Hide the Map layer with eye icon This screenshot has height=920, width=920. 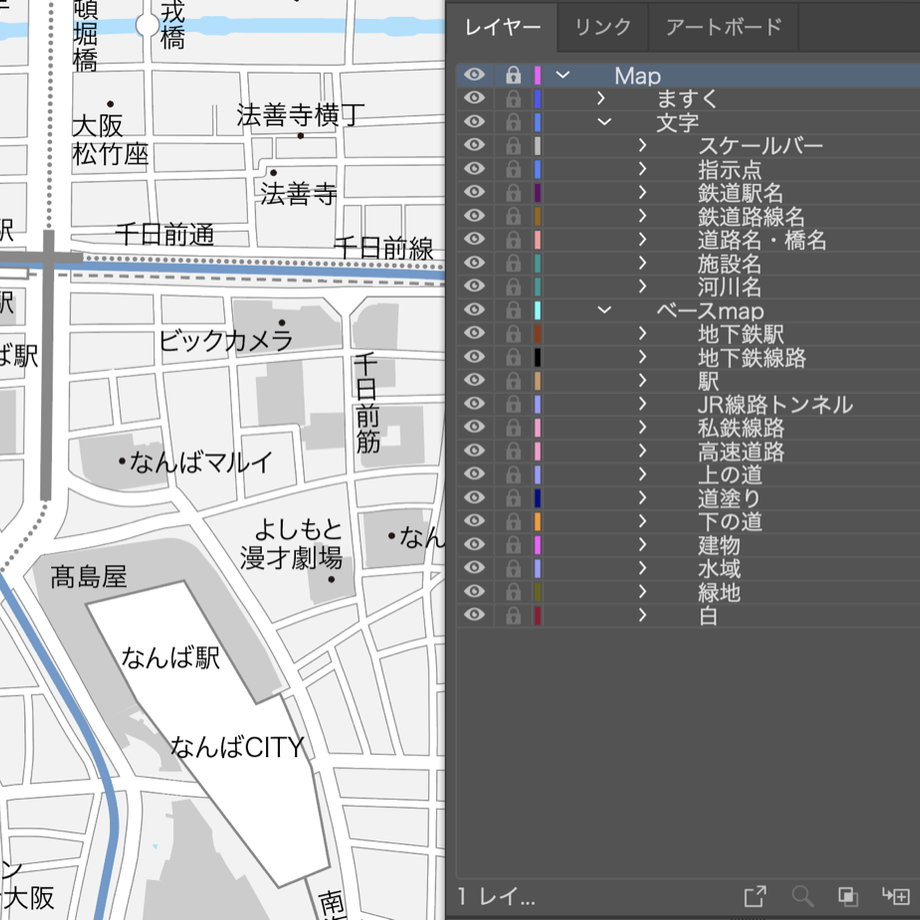[x=474, y=75]
